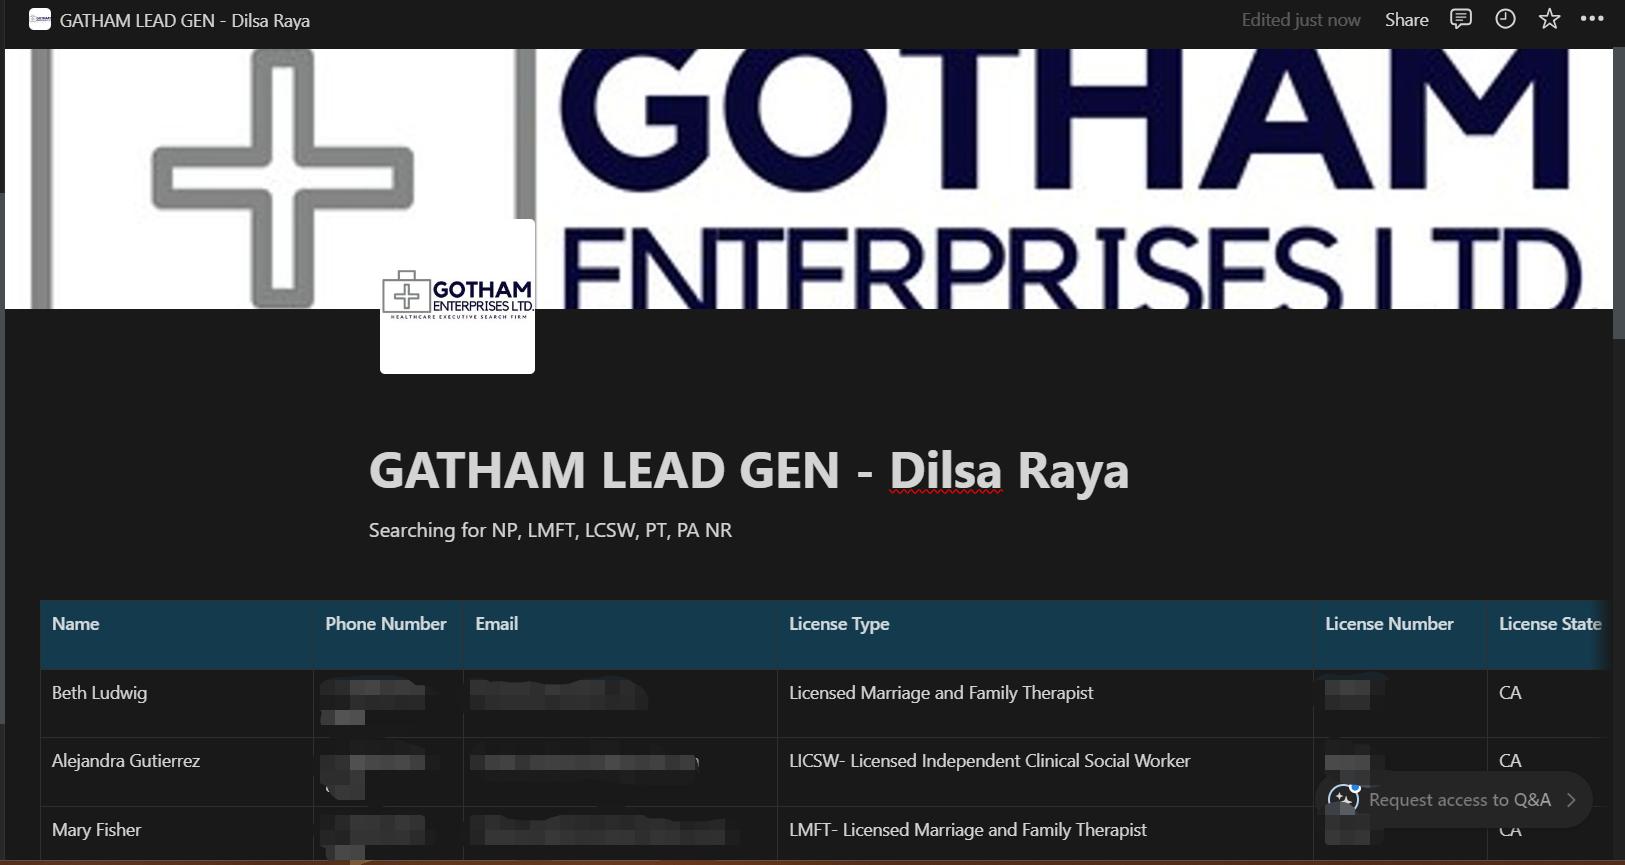Click the 'Edited just now' status text
This screenshot has height=865, width=1625.
click(1301, 20)
